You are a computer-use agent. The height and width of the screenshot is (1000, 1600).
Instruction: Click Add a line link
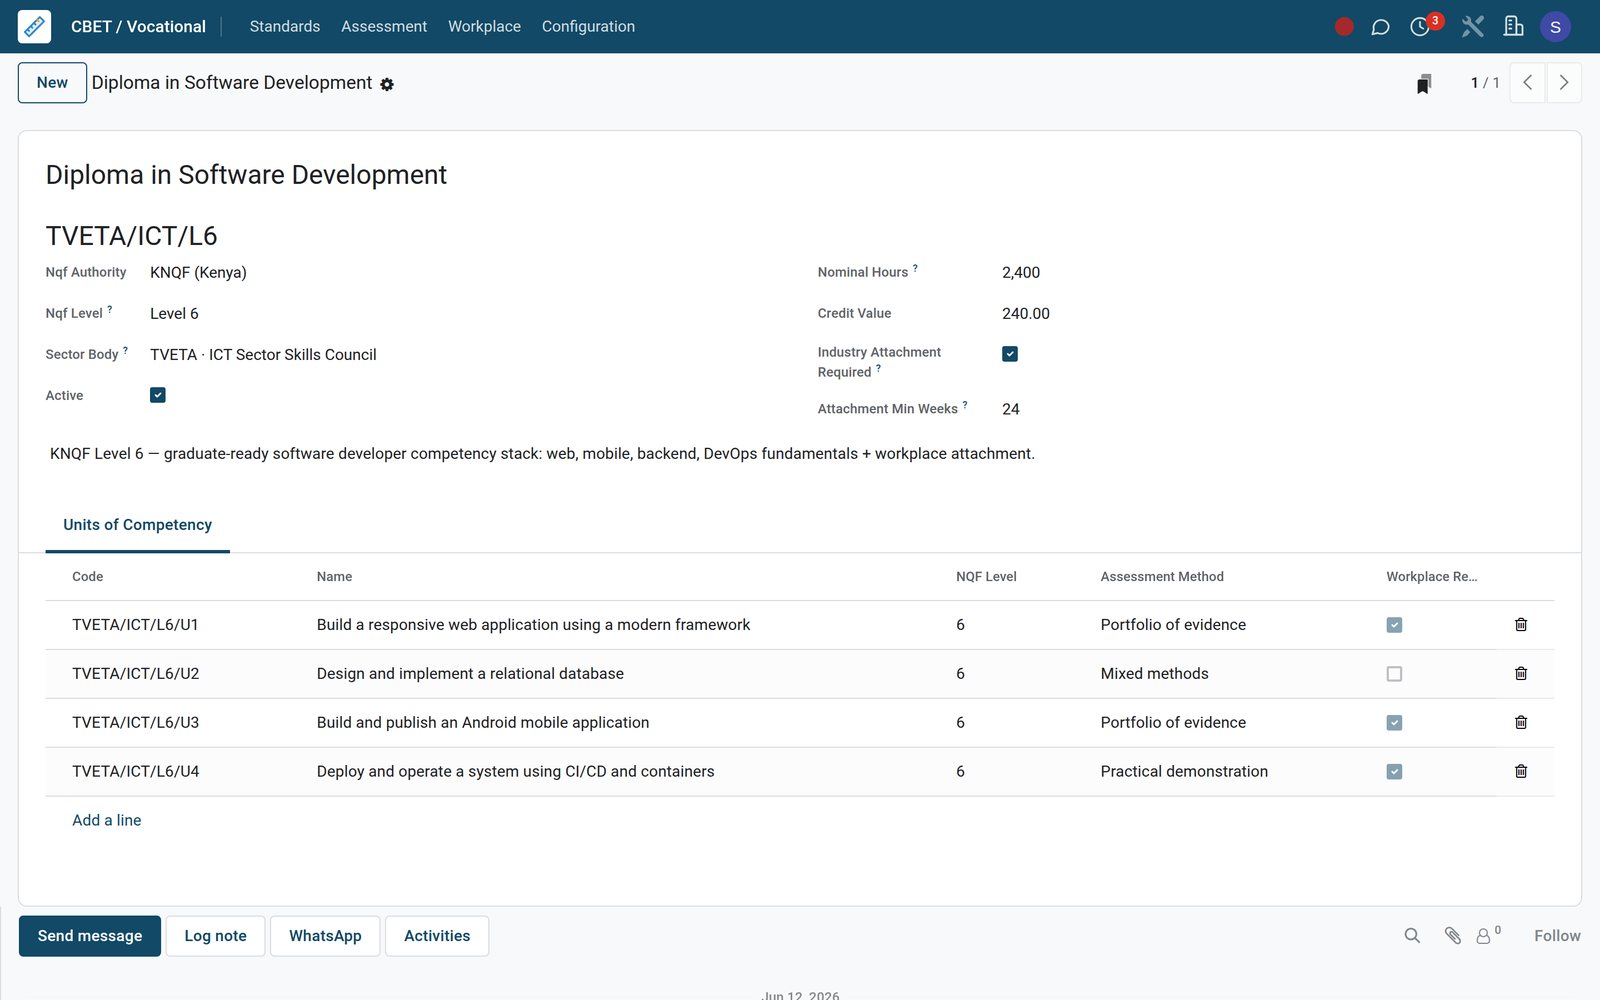[107, 820]
